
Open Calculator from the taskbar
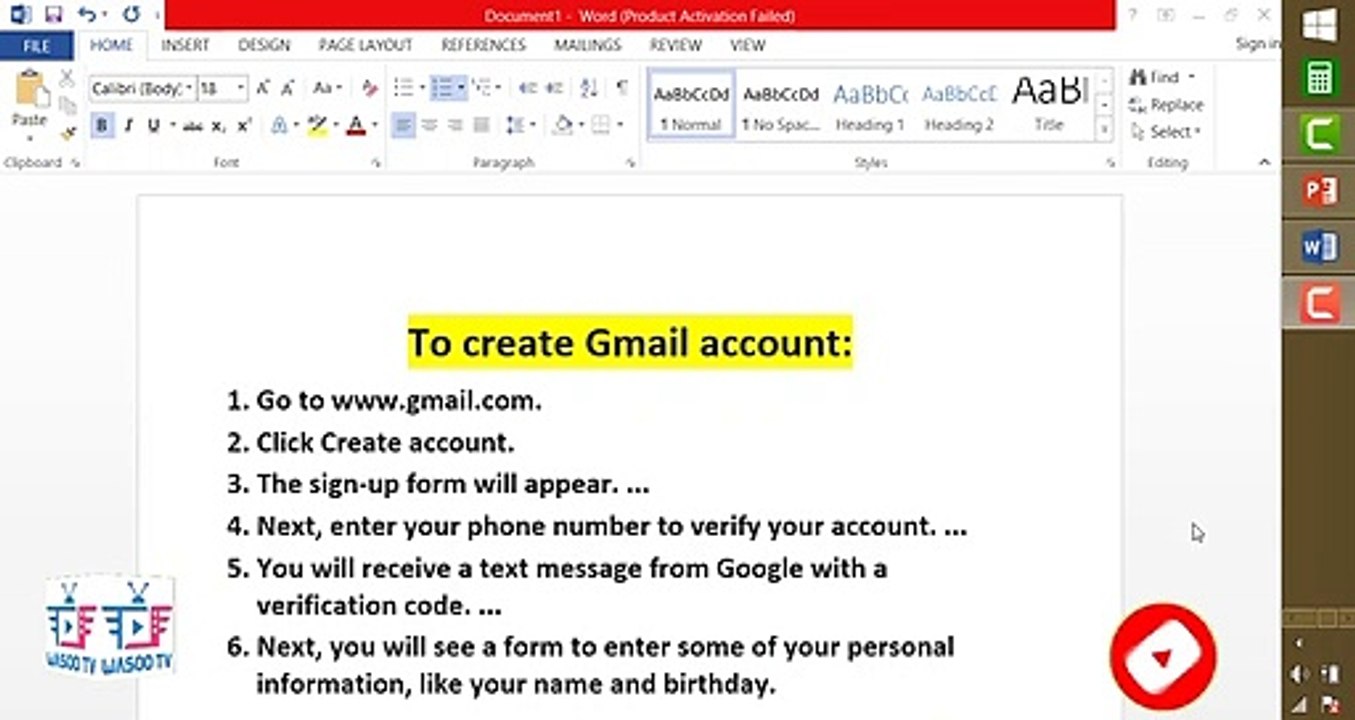tap(1319, 77)
